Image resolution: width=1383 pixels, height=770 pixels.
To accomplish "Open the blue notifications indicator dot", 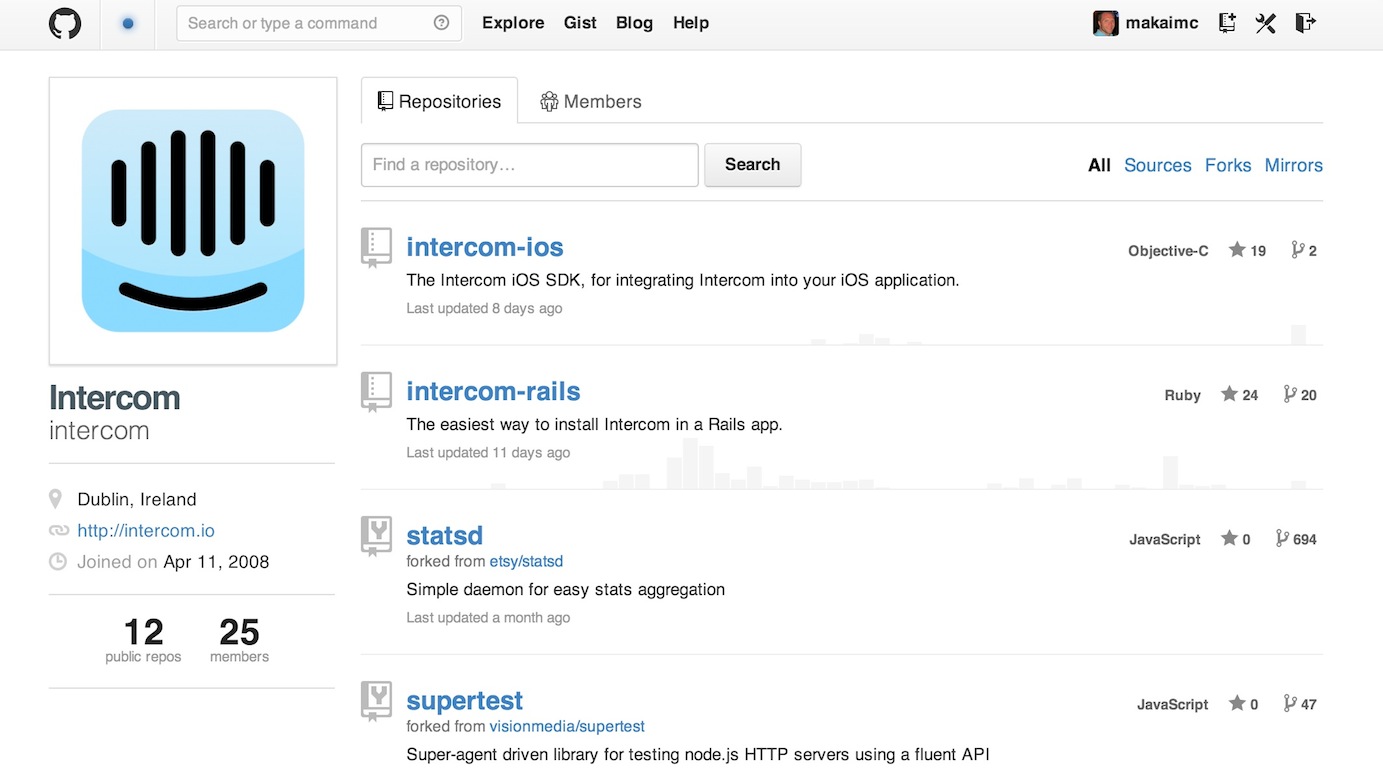I will click(x=128, y=24).
